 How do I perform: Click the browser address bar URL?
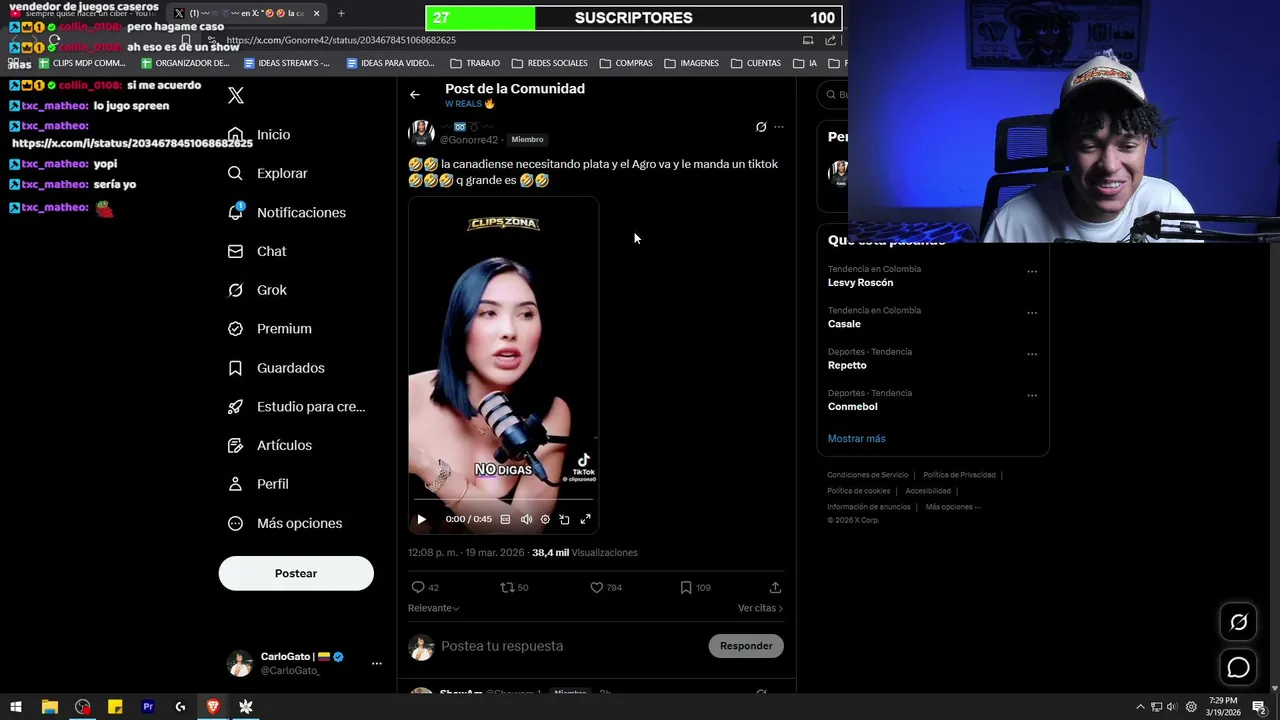tap(341, 40)
